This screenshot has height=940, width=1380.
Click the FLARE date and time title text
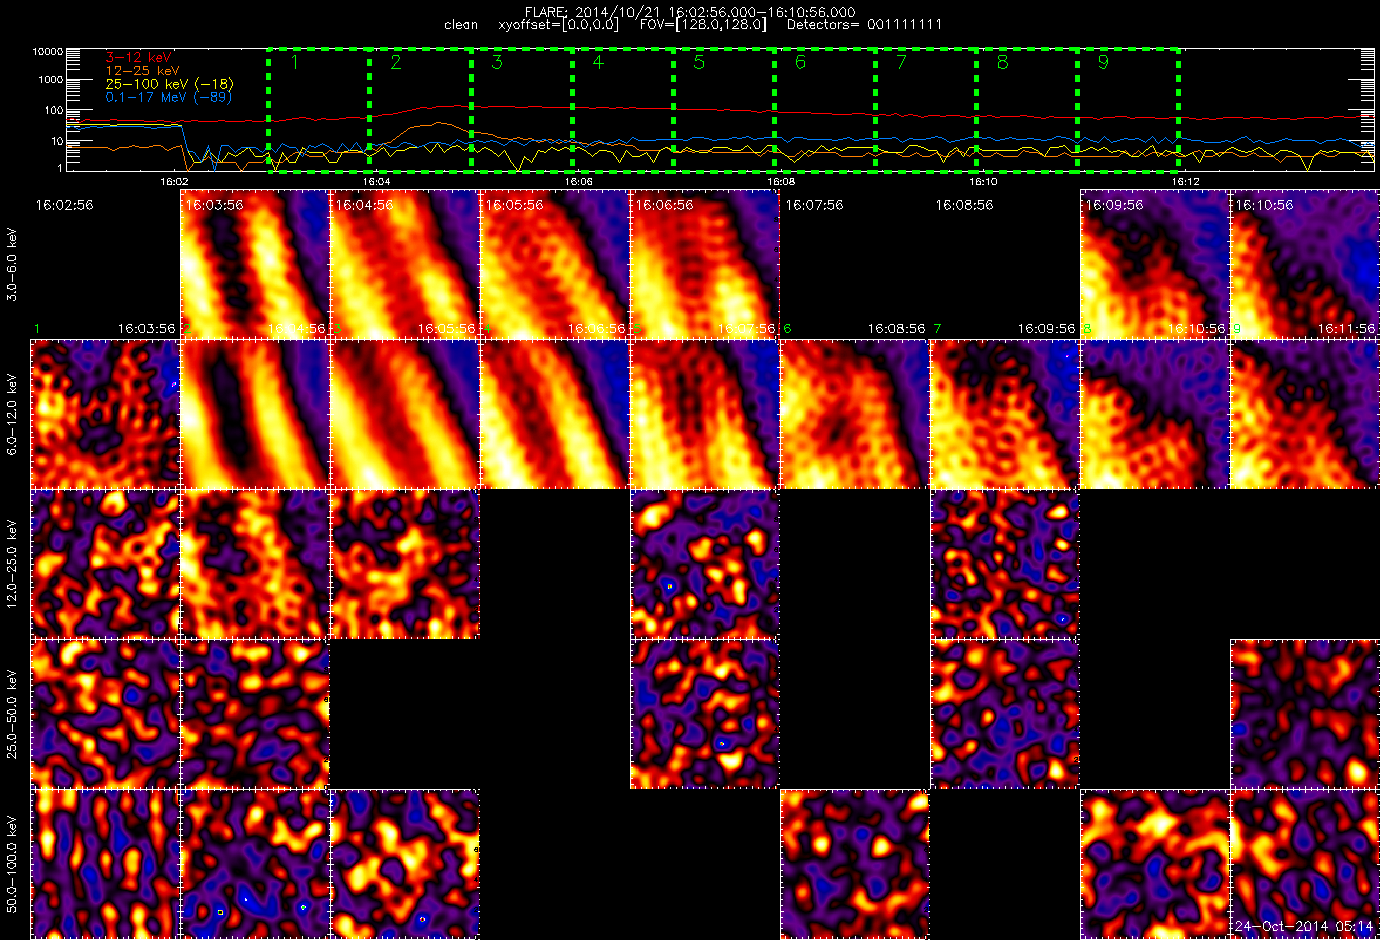(690, 12)
